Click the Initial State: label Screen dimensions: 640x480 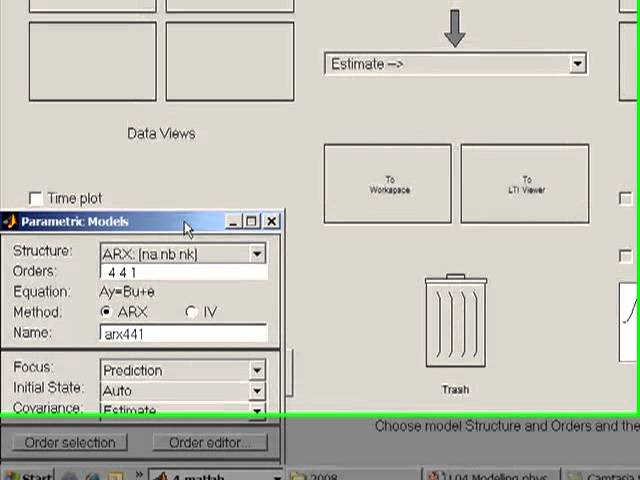coord(48,387)
